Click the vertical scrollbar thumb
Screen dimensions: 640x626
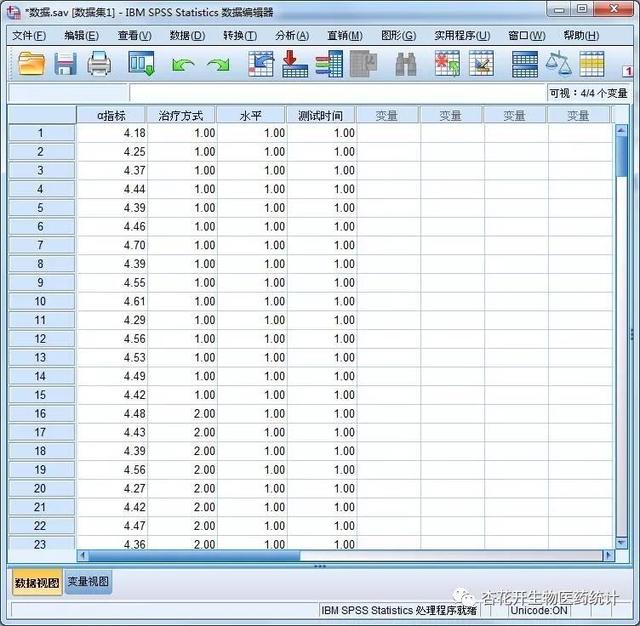click(x=621, y=156)
